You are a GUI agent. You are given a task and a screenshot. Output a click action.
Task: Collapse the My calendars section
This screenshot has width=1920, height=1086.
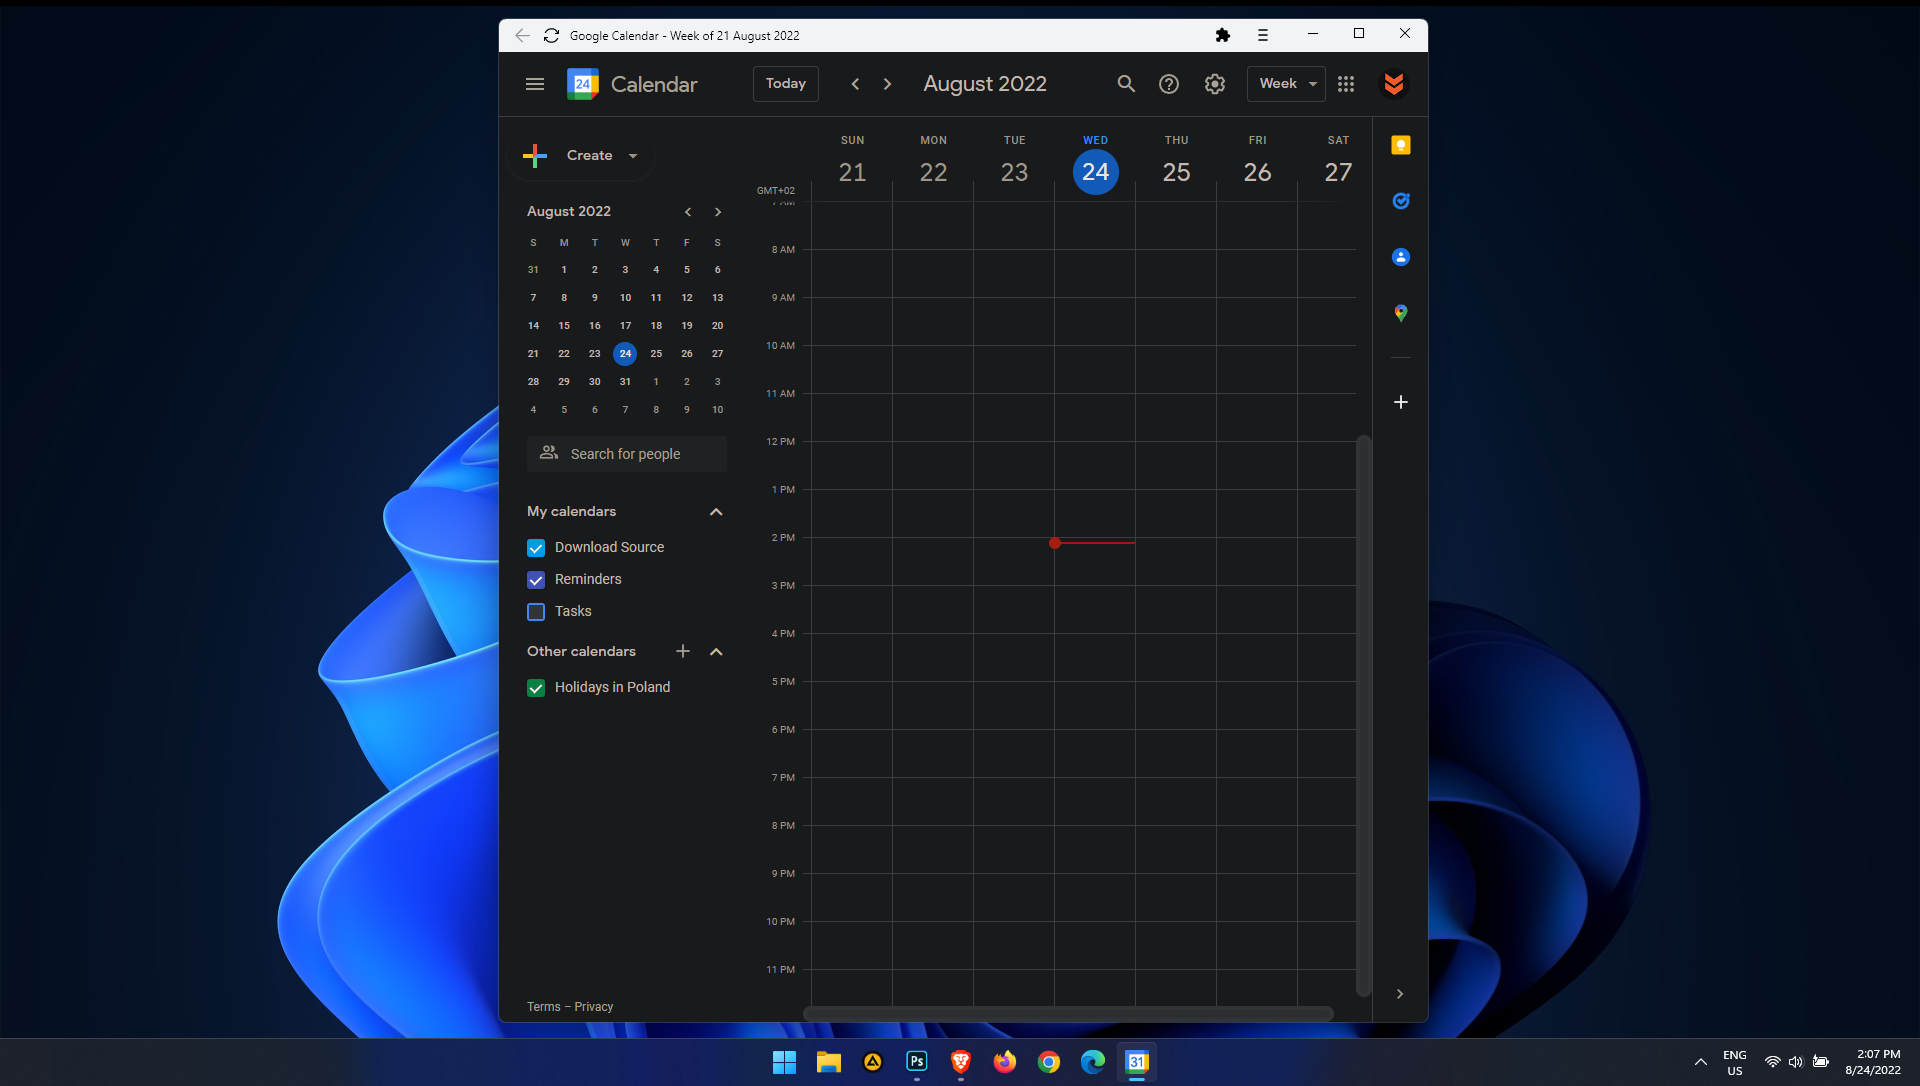716,512
